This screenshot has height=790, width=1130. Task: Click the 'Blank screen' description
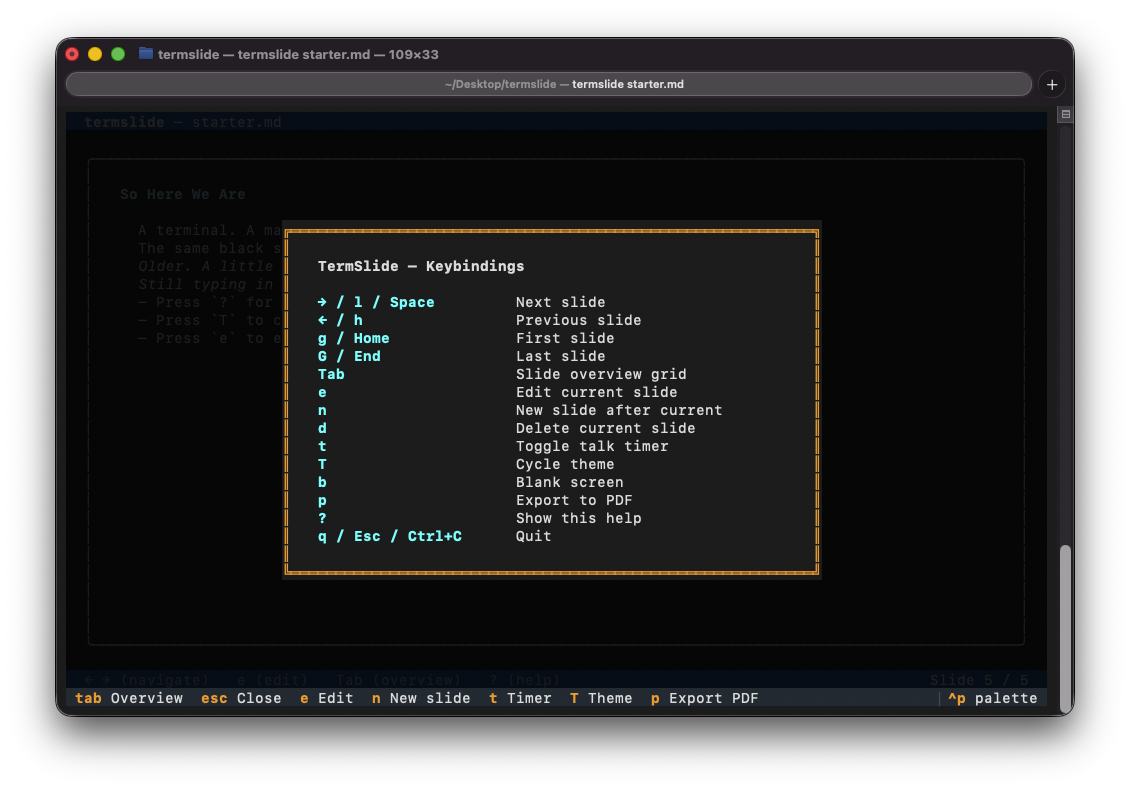point(569,482)
